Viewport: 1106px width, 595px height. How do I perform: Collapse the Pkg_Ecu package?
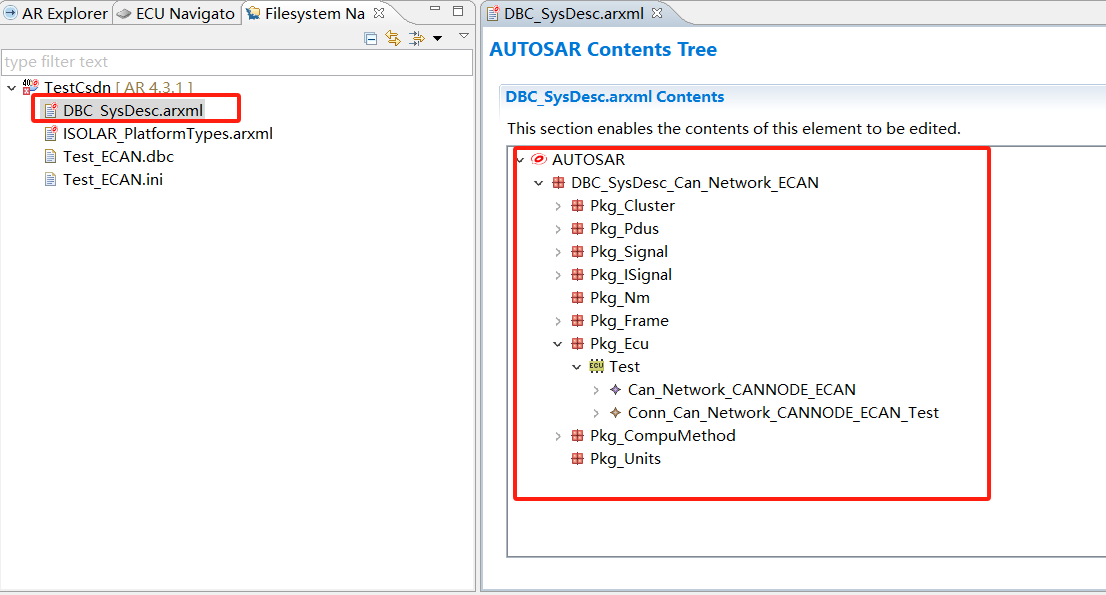point(558,344)
